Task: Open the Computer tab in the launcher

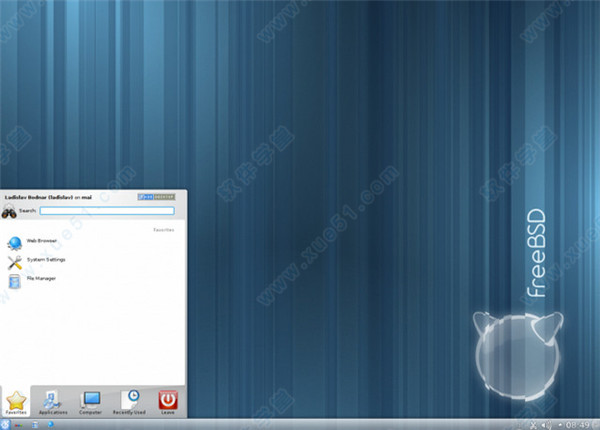Action: click(x=90, y=402)
